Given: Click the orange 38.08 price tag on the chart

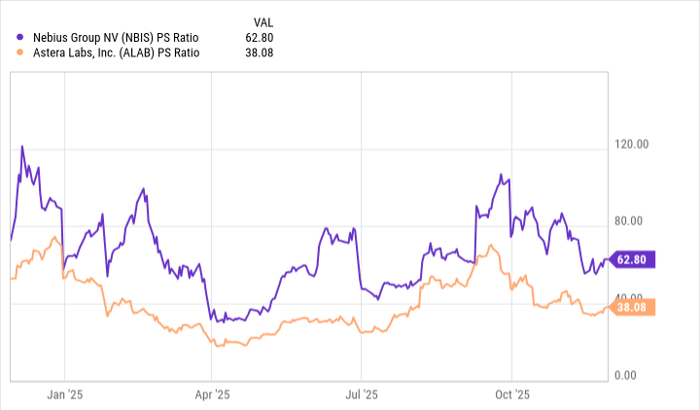Looking at the screenshot, I should pos(635,307).
